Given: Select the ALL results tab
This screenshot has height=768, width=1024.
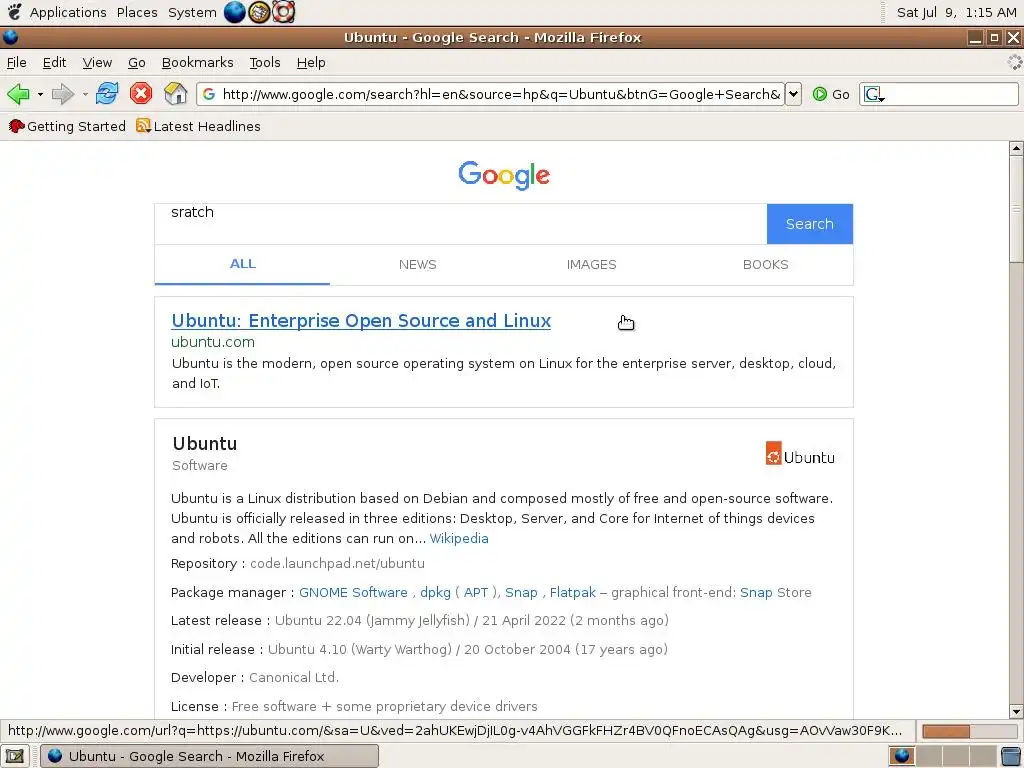Looking at the screenshot, I should click(x=242, y=264).
